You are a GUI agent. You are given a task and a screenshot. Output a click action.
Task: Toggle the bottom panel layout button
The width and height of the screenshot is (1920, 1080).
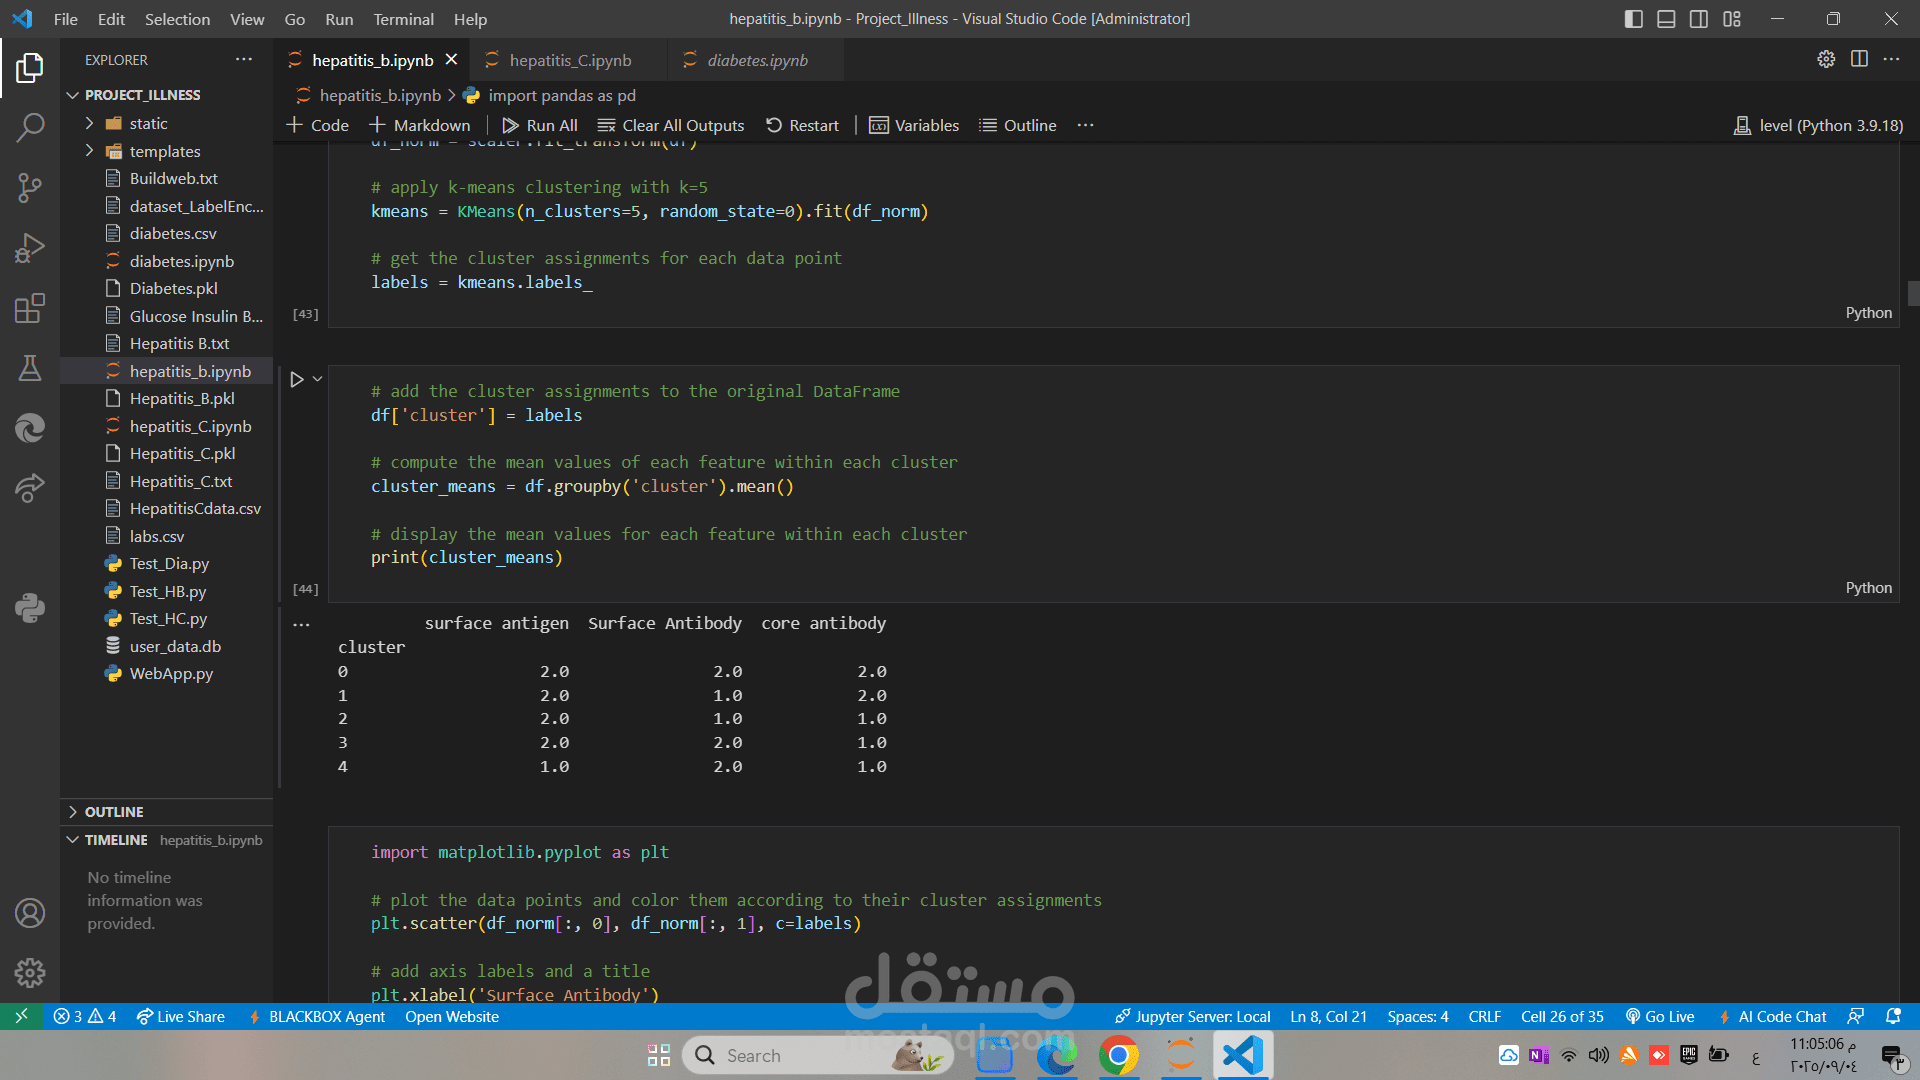pos(1666,19)
